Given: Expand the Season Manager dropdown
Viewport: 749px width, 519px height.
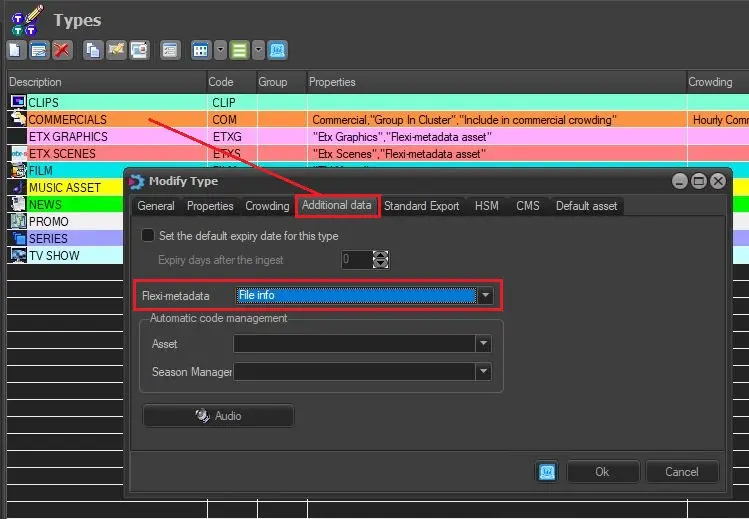Looking at the screenshot, I should pyautogui.click(x=483, y=371).
